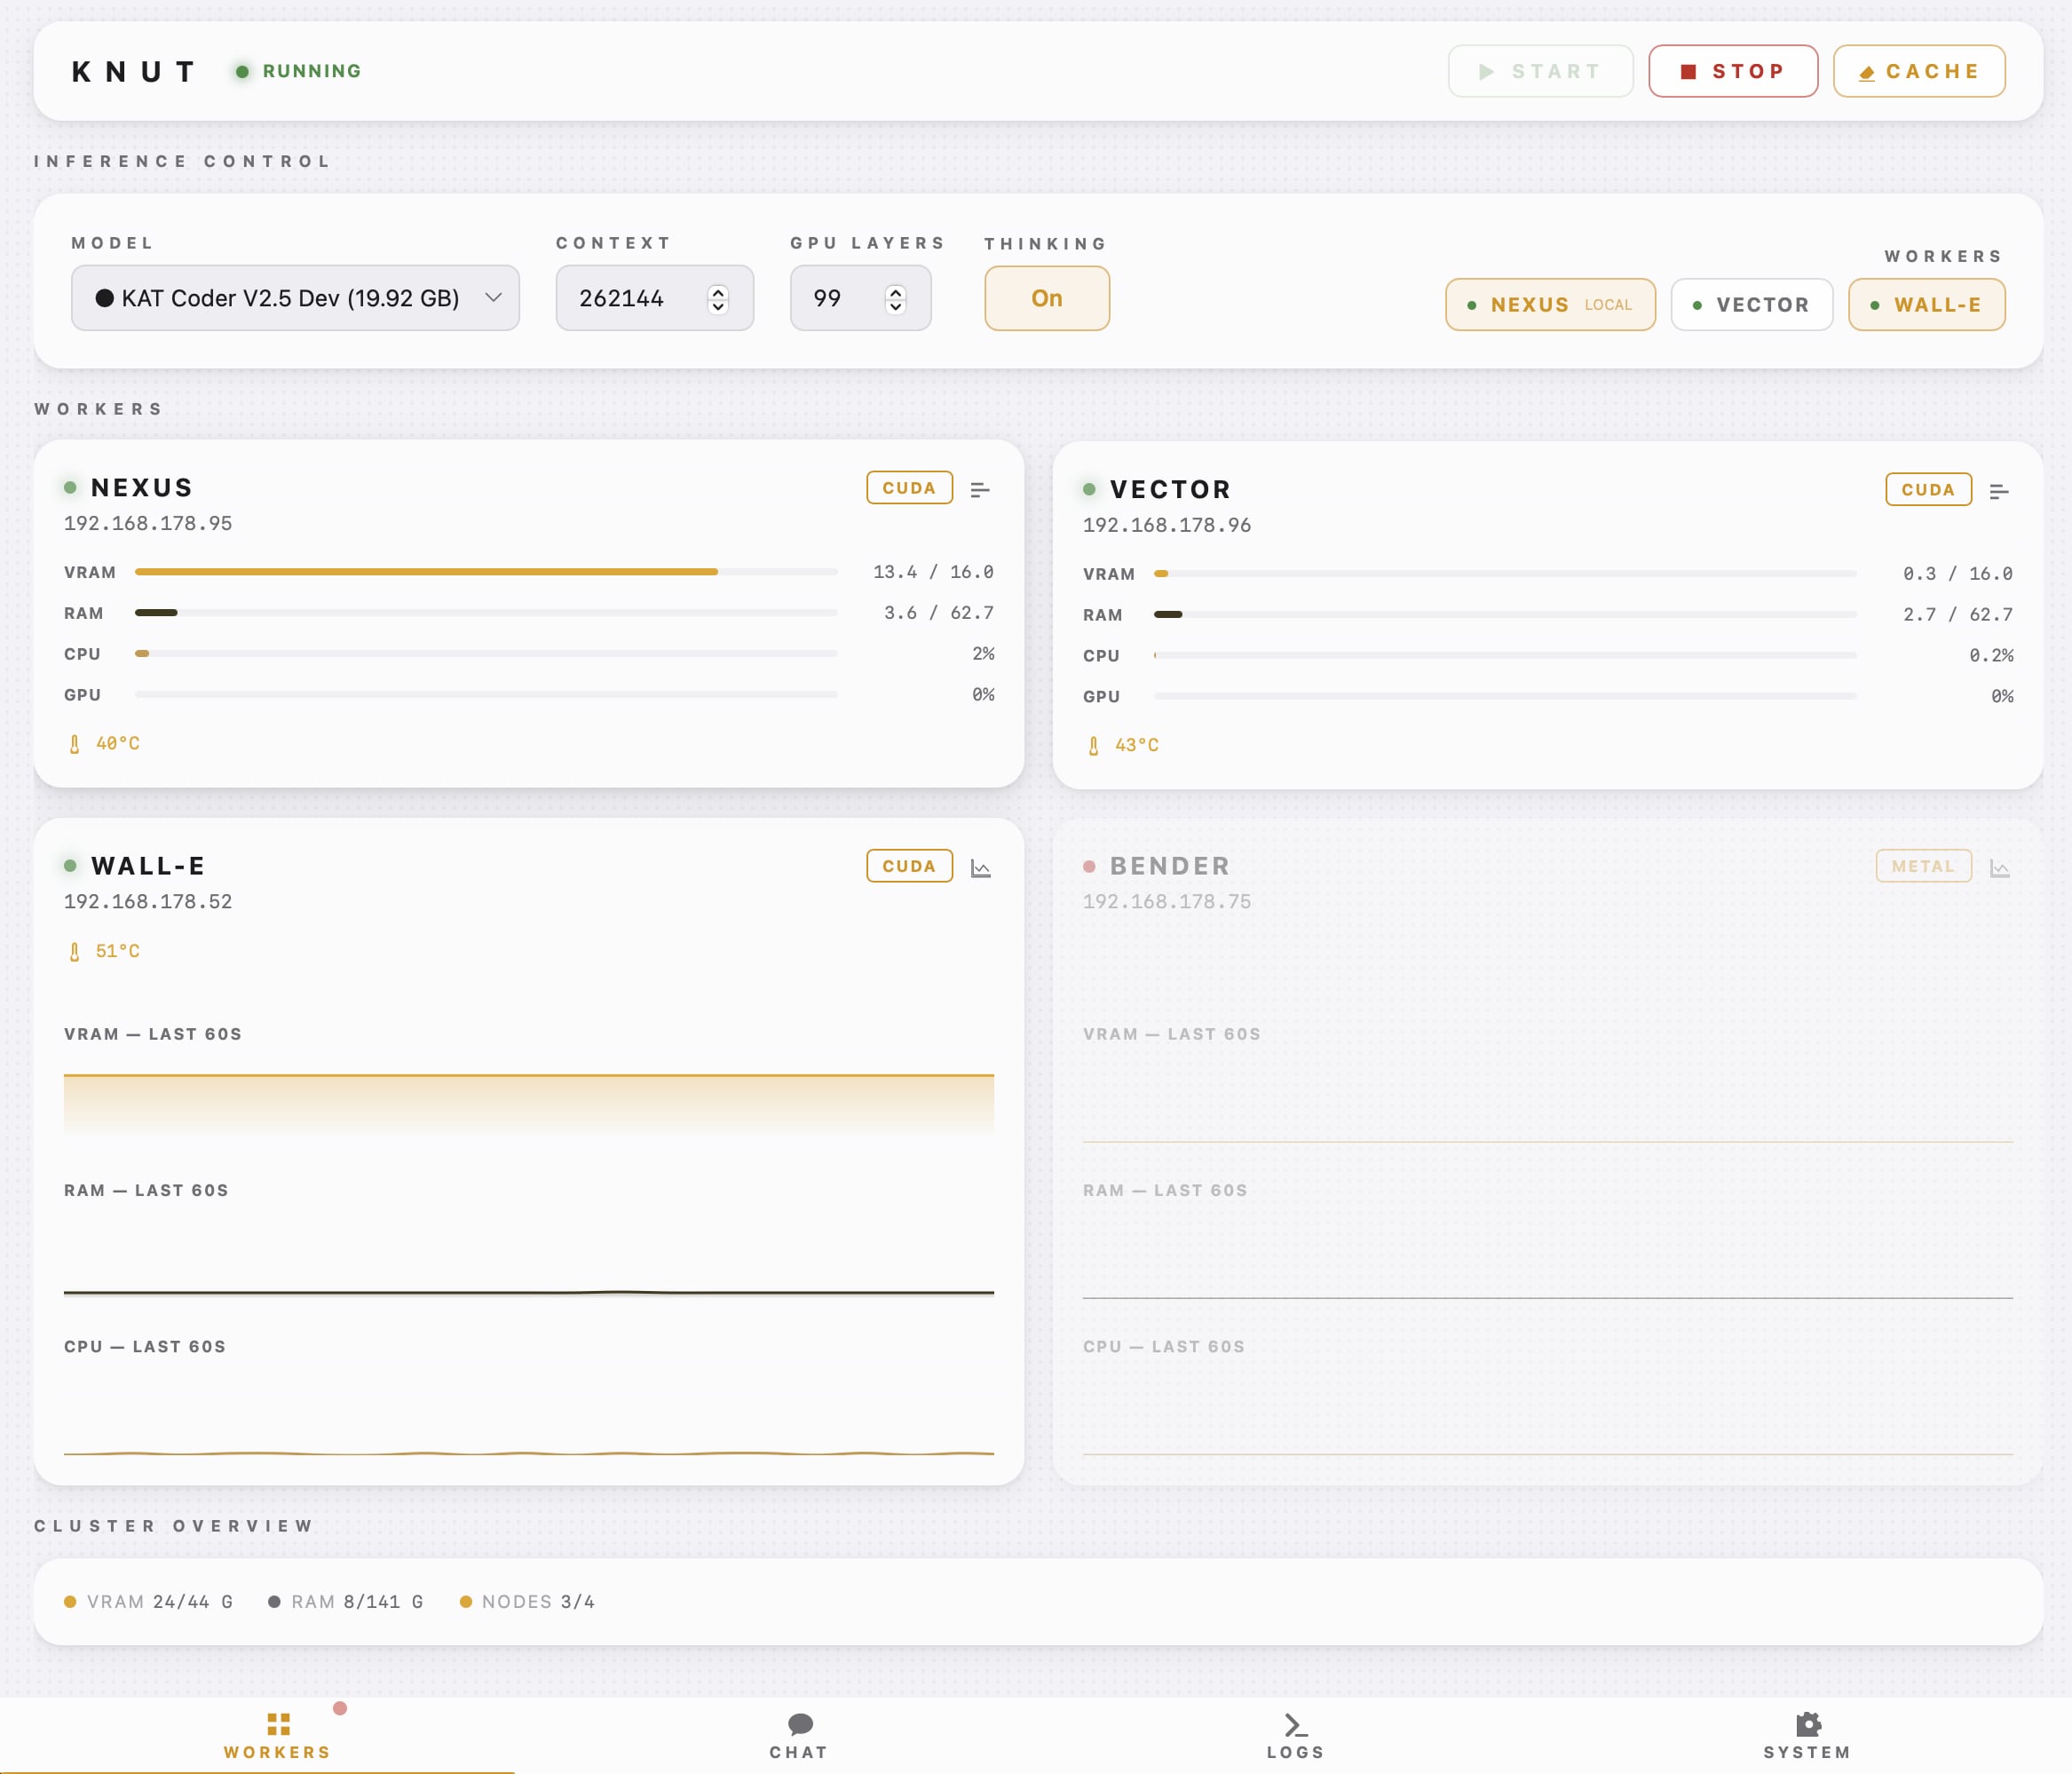Click the GPU Layers stepper arrows
This screenshot has width=2072, height=1774.
[x=896, y=299]
